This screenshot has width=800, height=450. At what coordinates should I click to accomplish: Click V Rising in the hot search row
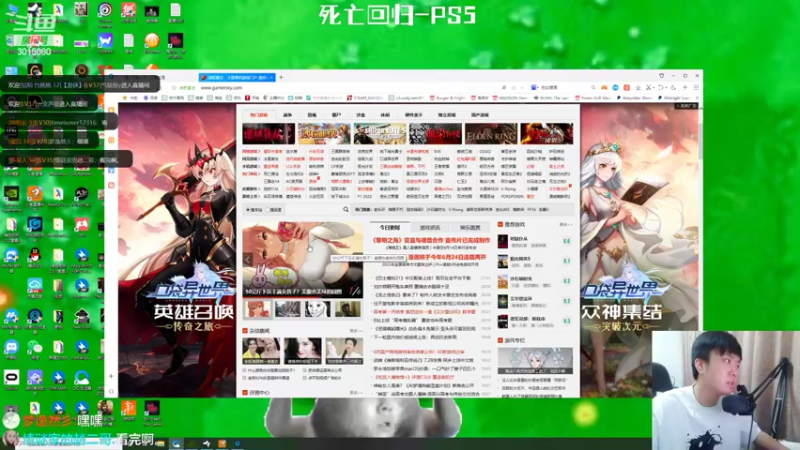point(456,210)
